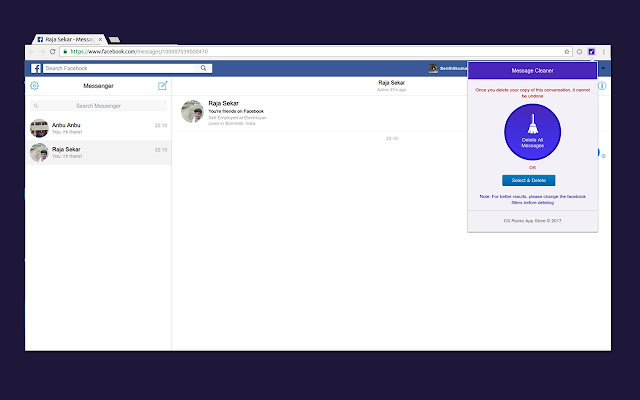The height and width of the screenshot is (400, 640).
Task: Open a new browser tab
Action: click(114, 40)
